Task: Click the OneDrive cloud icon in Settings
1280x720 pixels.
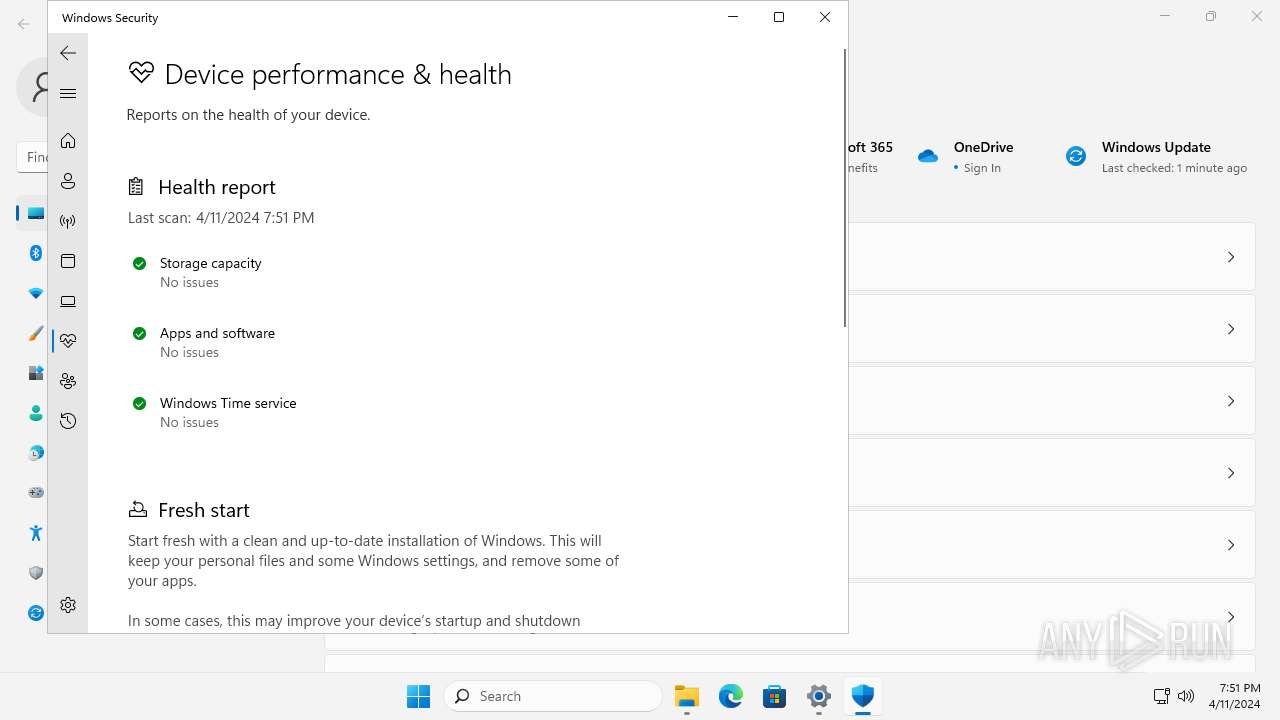Action: coord(928,156)
